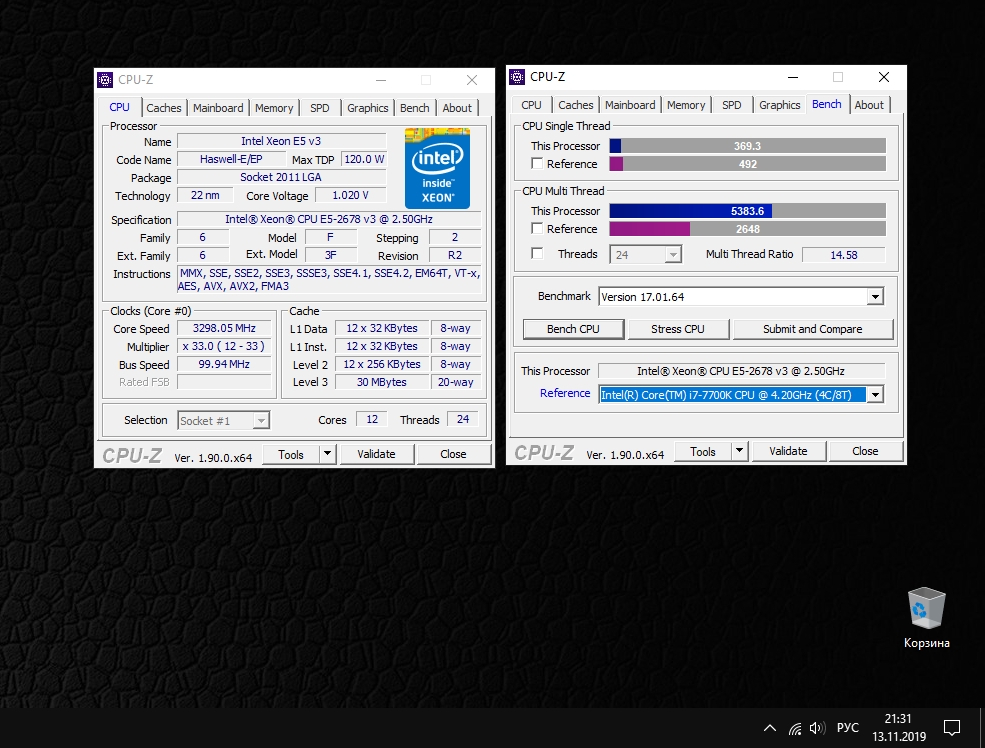The width and height of the screenshot is (985, 748).
Task: Click the Bench CPU button
Action: [x=573, y=329]
